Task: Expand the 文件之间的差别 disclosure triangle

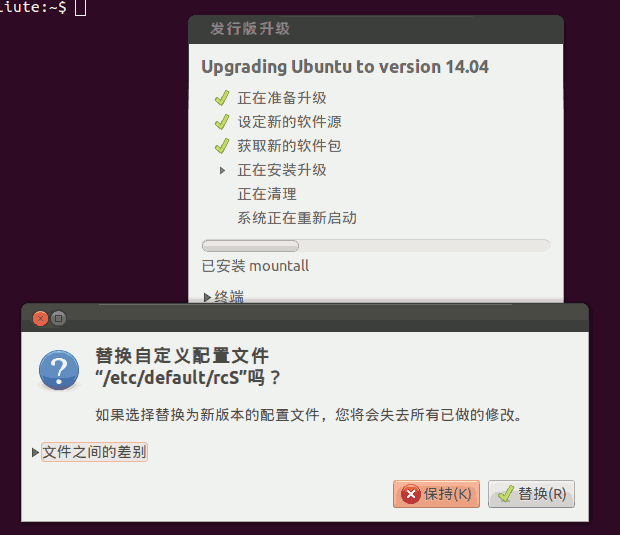Action: pyautogui.click(x=35, y=452)
